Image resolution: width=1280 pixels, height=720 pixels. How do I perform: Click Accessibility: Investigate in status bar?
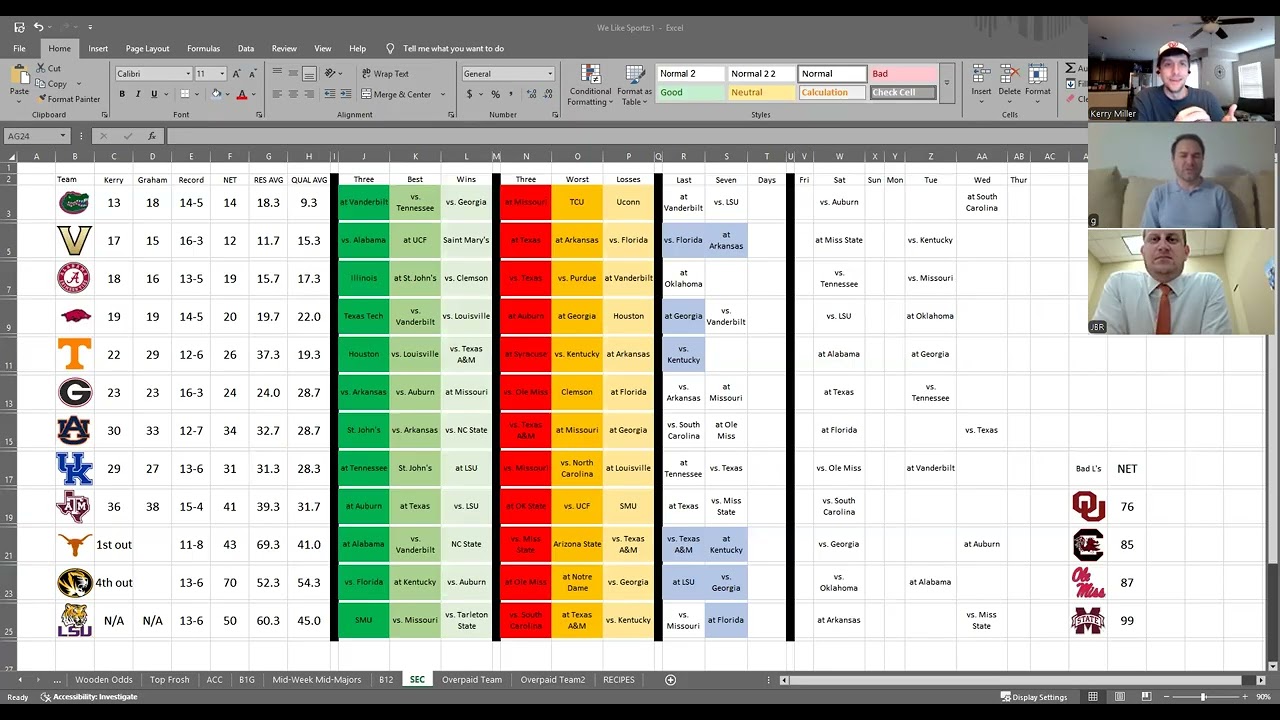point(89,697)
